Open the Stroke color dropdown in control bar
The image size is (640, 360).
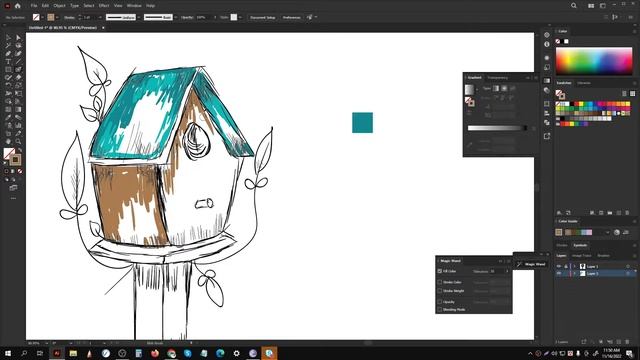tap(57, 18)
